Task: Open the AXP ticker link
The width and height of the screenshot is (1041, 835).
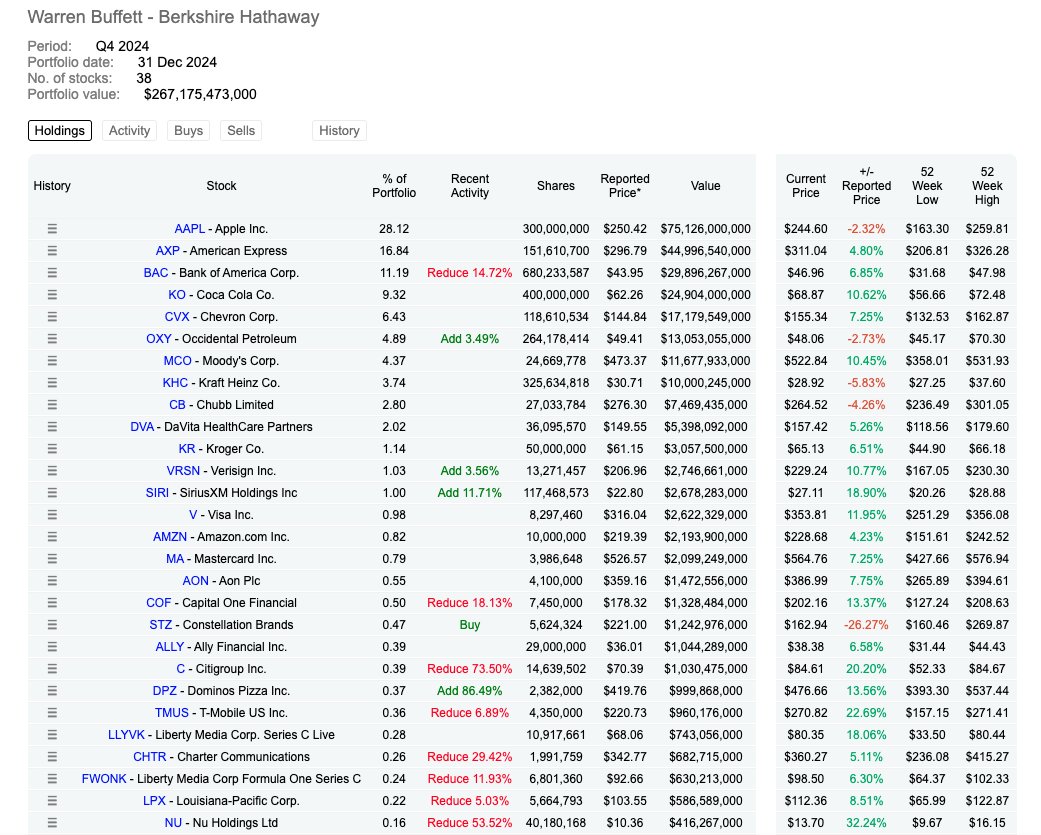Action: coord(167,250)
